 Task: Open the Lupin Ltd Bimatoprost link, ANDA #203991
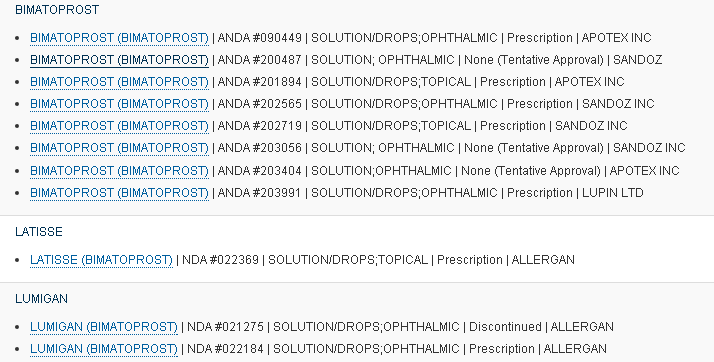[119, 193]
